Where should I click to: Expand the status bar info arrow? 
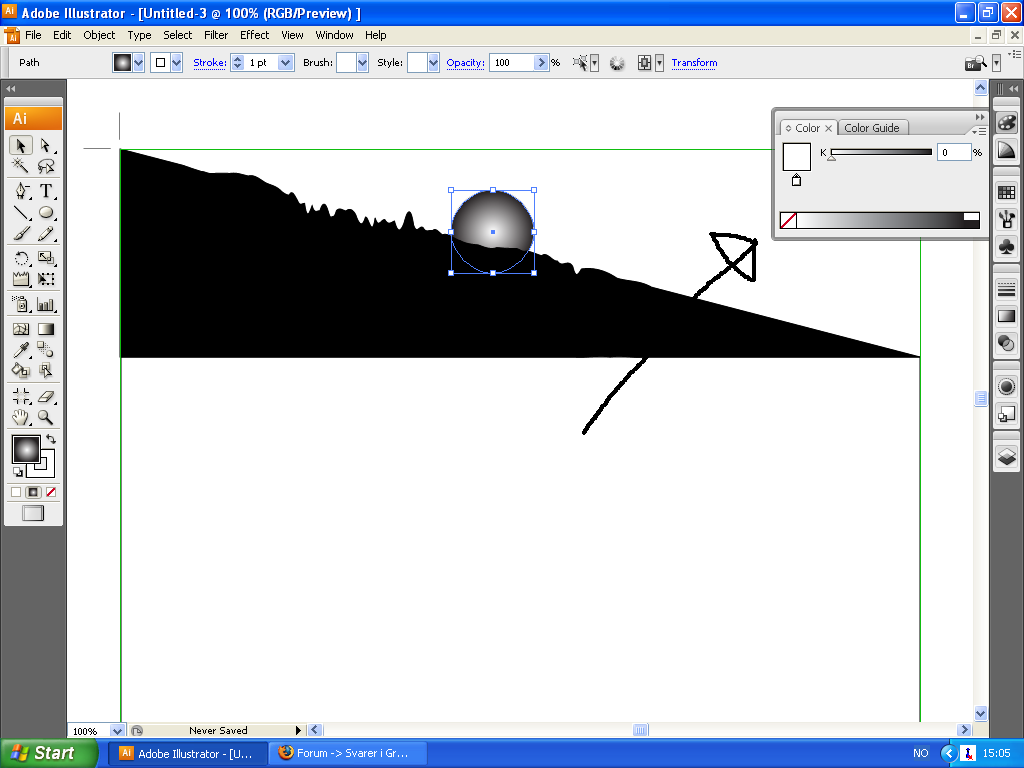pyautogui.click(x=298, y=730)
